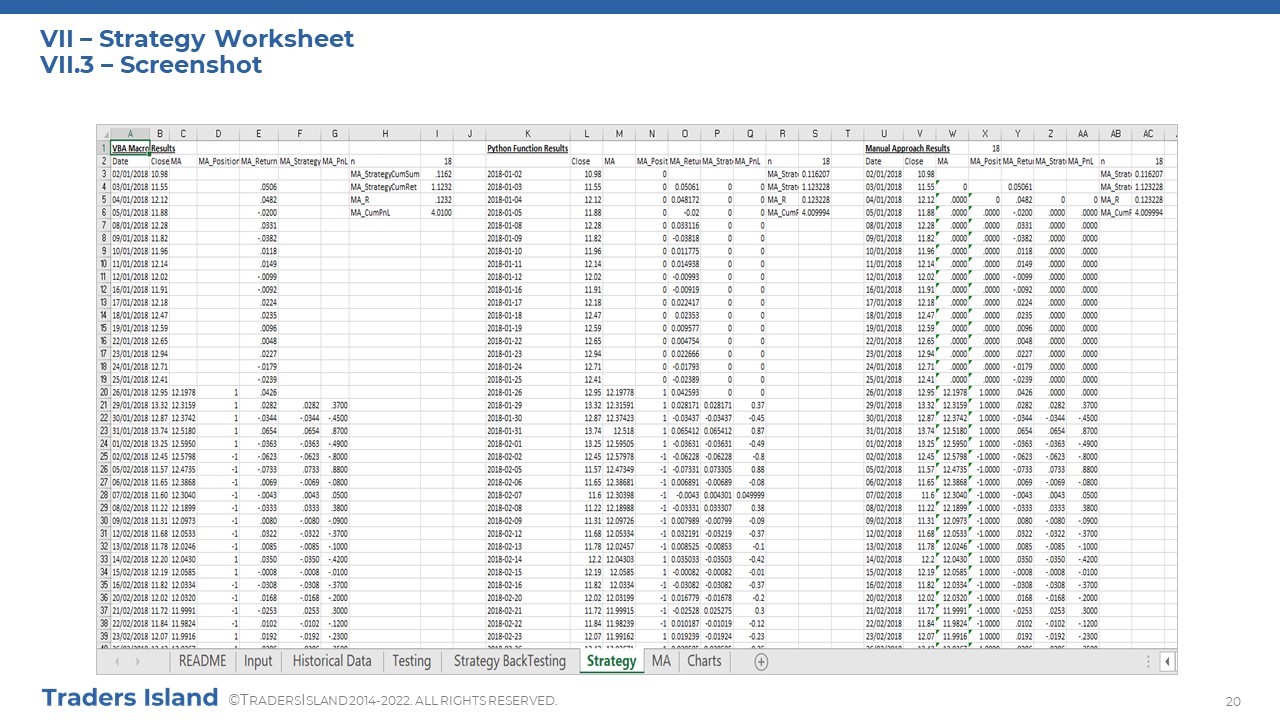
Task: Click the value 12.1978 in column C
Action: pos(183,392)
